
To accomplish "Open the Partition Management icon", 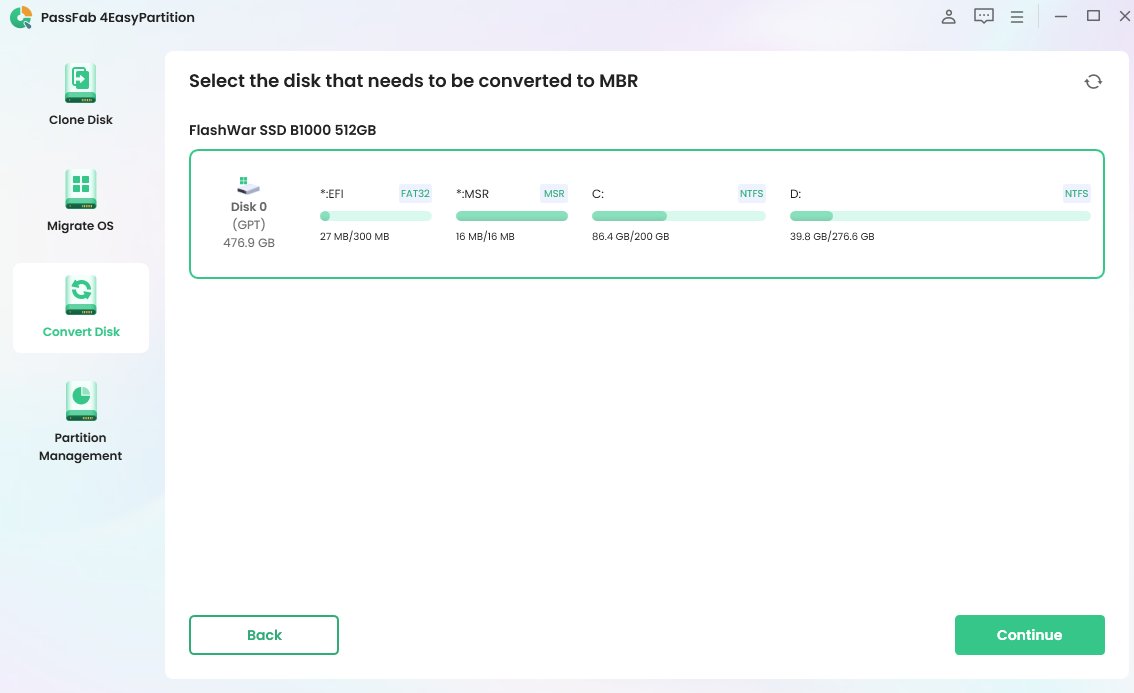I will (x=80, y=401).
